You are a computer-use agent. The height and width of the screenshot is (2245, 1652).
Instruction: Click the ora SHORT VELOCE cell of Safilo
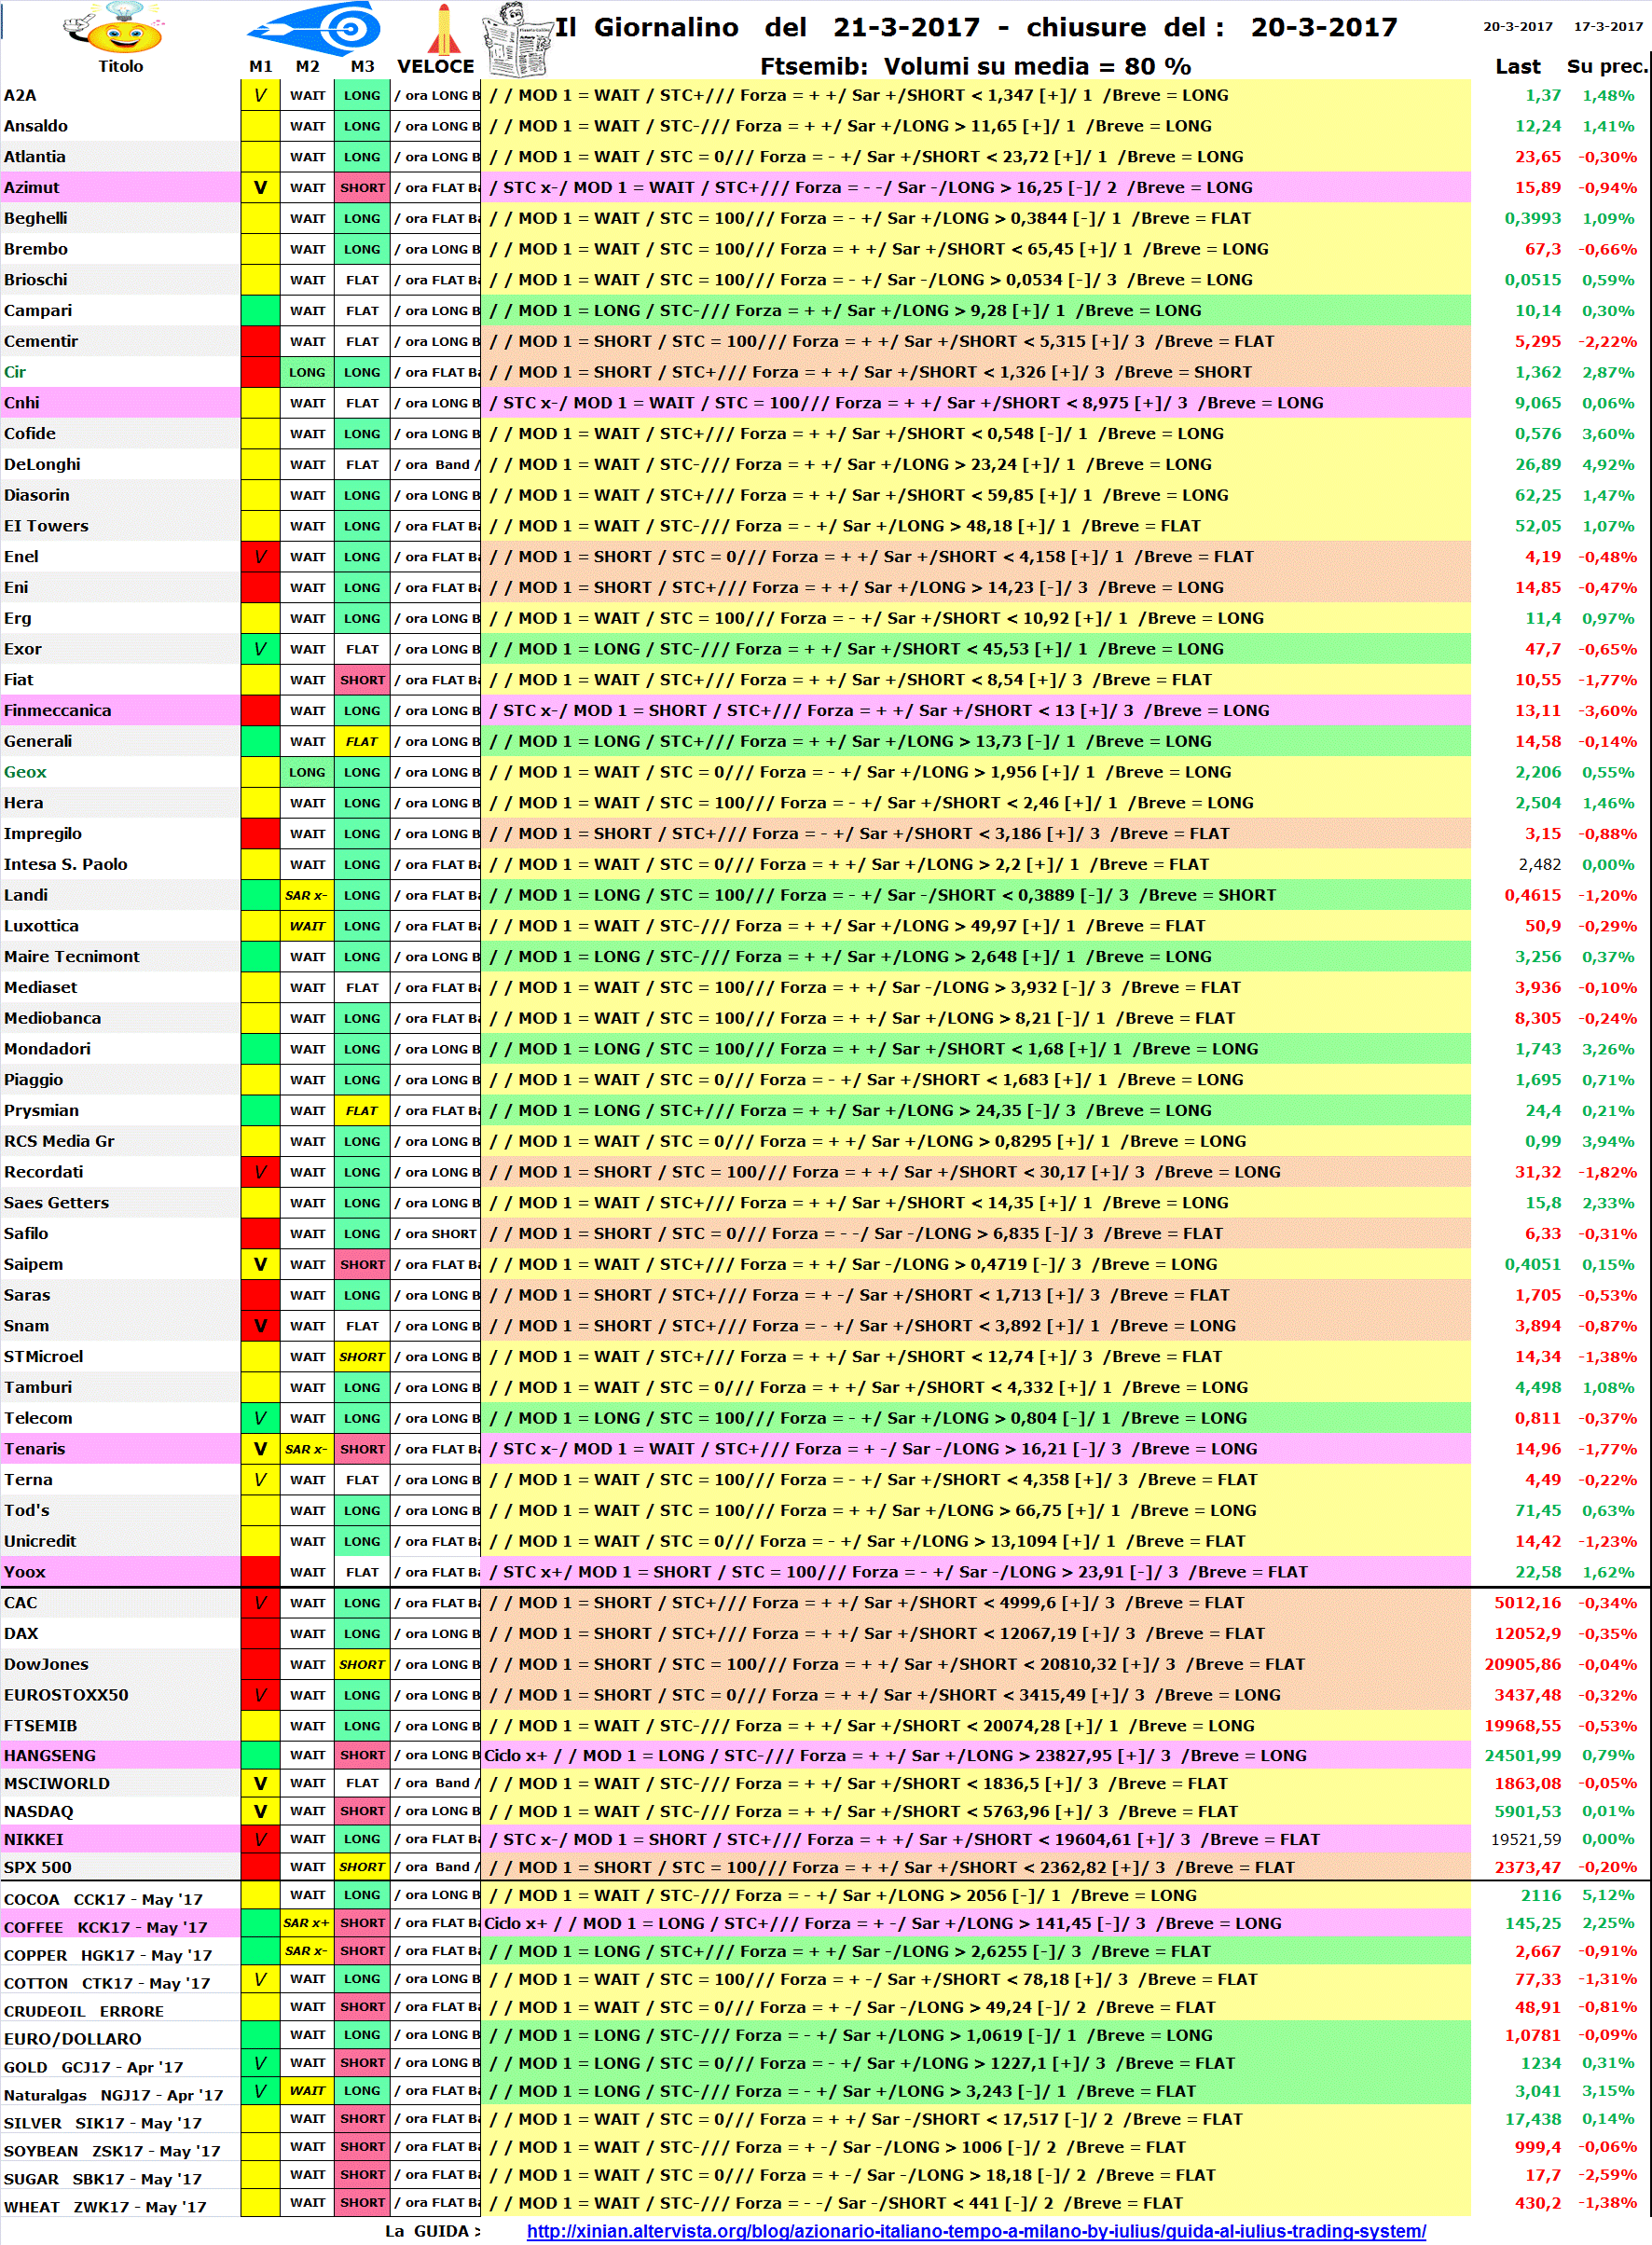(x=437, y=1233)
